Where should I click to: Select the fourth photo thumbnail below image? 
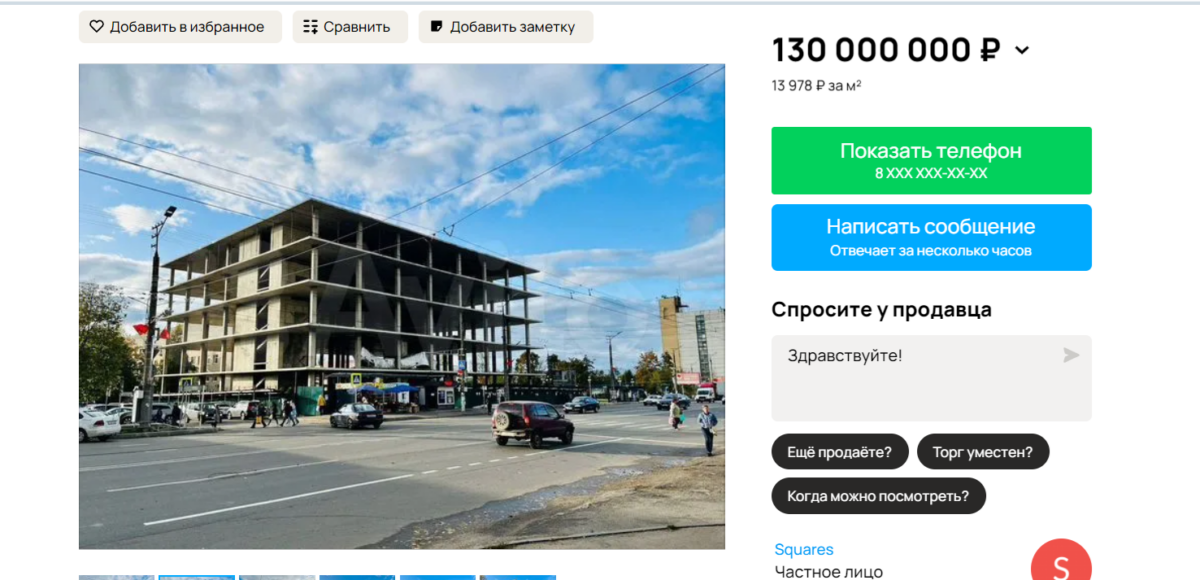[357, 577]
